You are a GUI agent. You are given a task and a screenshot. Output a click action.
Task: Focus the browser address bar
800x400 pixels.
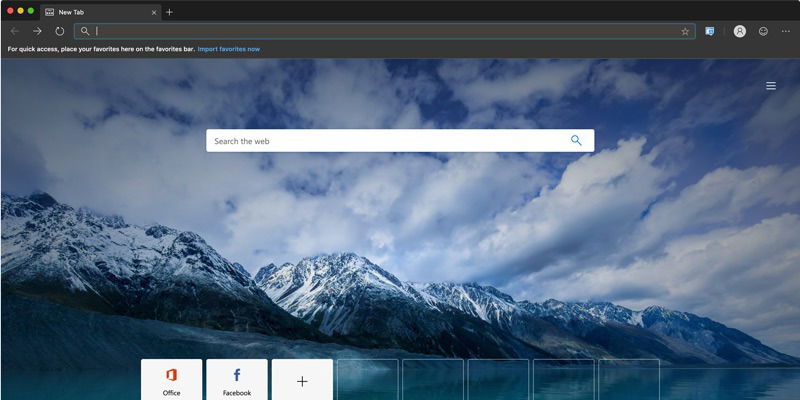(380, 31)
